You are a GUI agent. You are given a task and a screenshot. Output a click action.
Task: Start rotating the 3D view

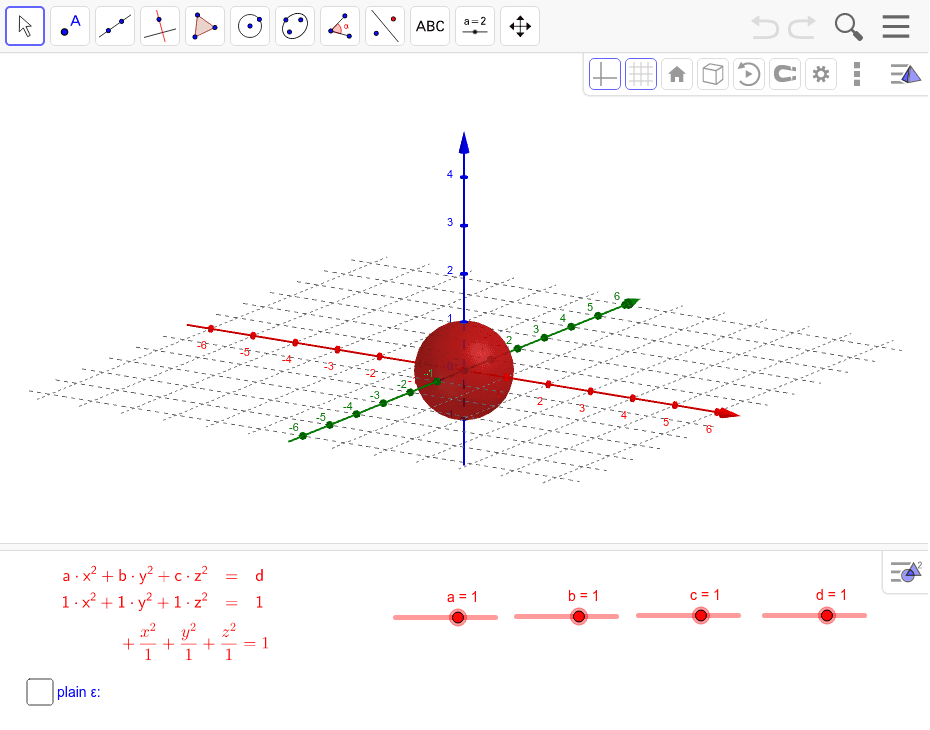pos(749,74)
